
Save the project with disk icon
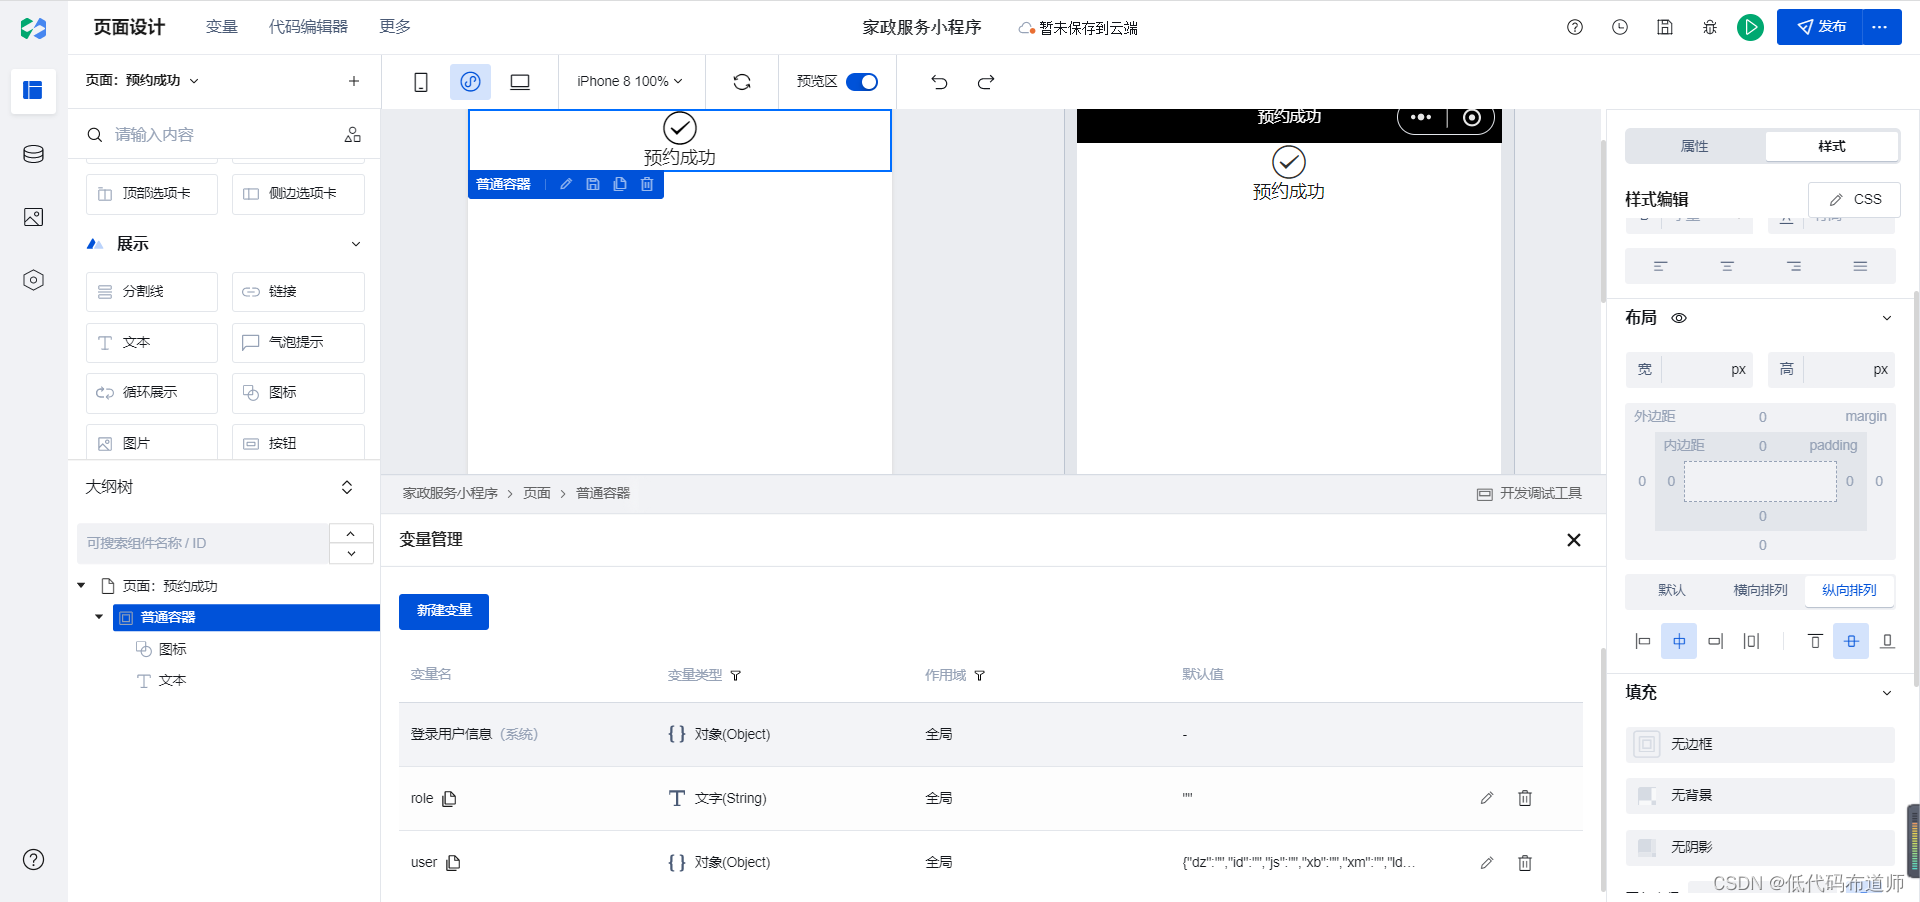(x=1665, y=27)
